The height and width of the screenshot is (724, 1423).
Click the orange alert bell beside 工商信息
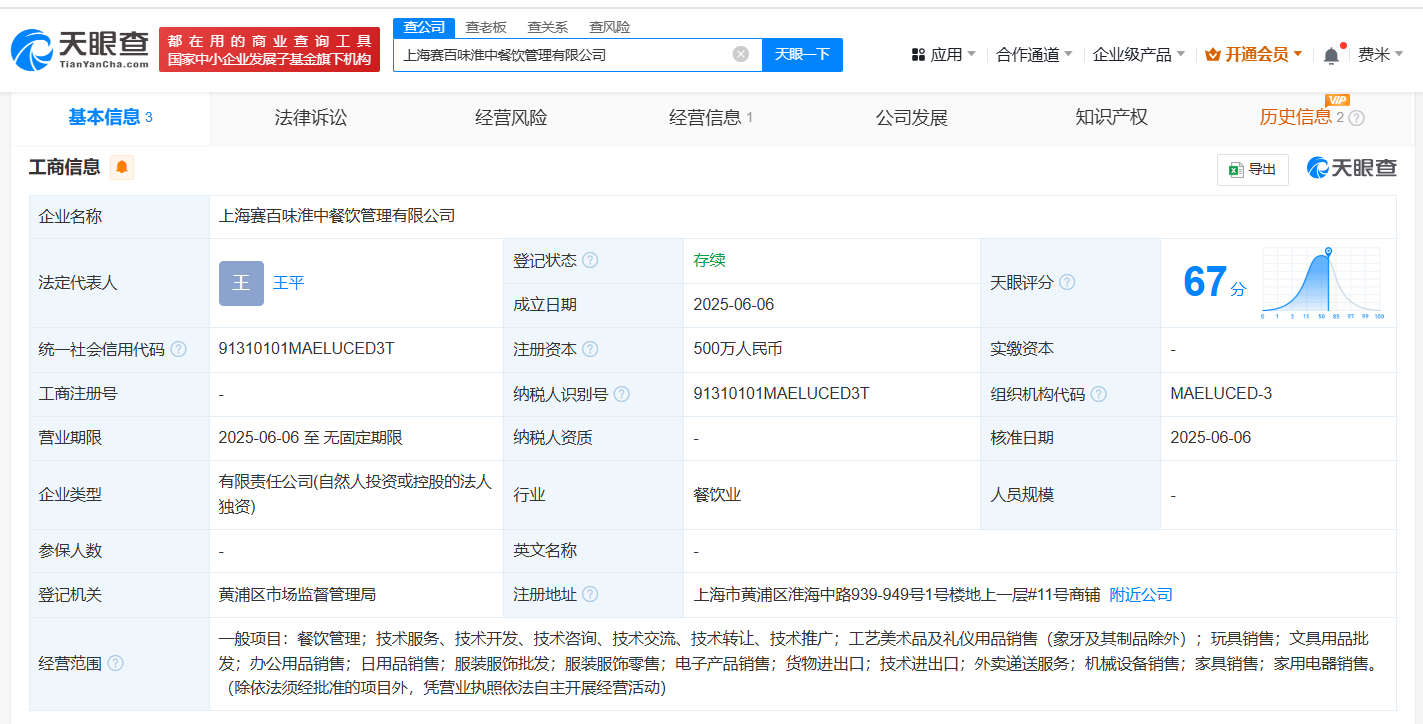click(122, 167)
